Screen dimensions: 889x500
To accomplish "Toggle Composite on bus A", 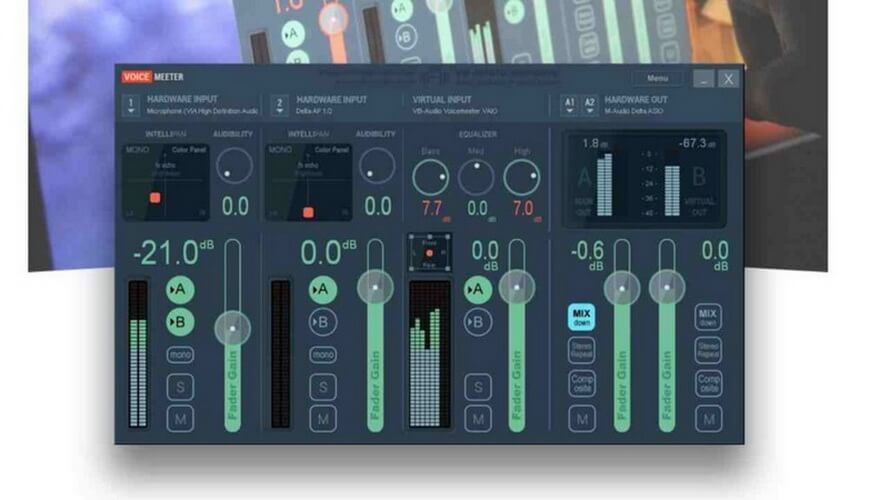I will tap(582, 384).
